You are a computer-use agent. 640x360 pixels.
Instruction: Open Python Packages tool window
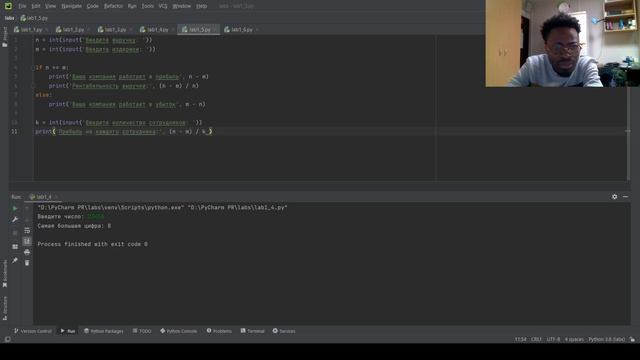pos(104,331)
